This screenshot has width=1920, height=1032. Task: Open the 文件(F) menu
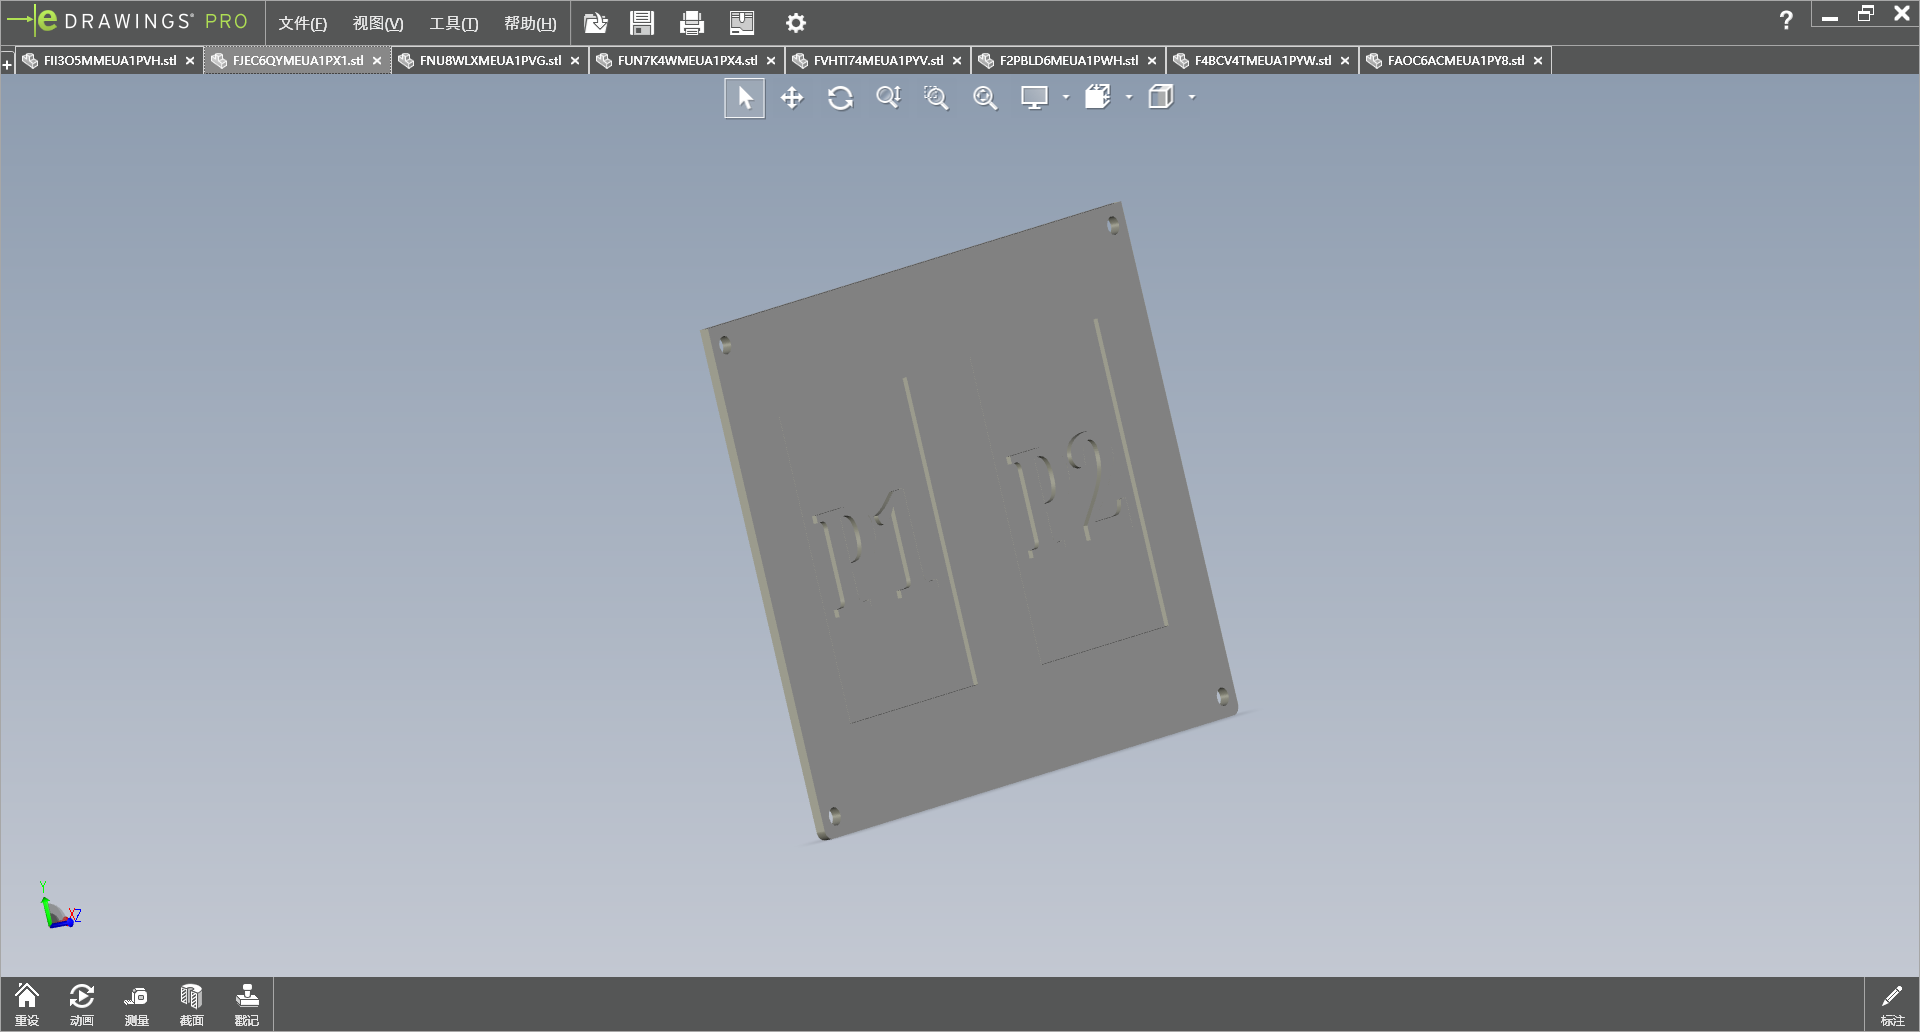pyautogui.click(x=303, y=23)
